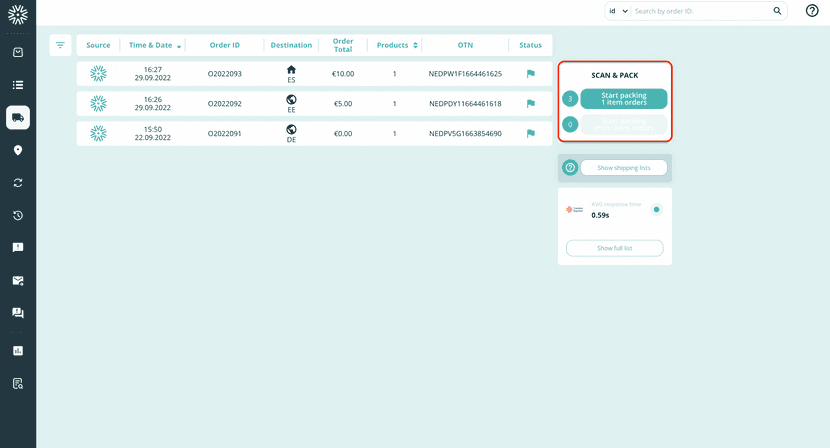Click the Search by order ID field
Screen dimensions: 830x448
[700, 11]
